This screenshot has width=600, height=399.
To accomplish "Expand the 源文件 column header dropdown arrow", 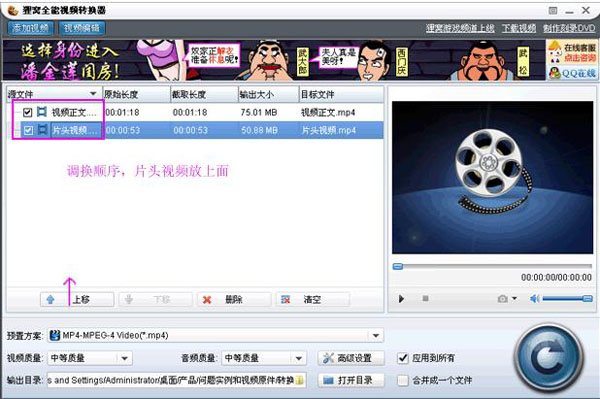I will pyautogui.click(x=93, y=94).
